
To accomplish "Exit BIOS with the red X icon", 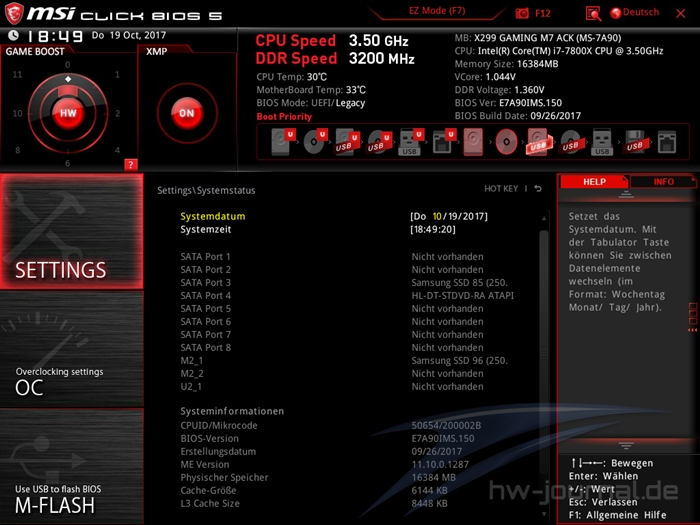I will coord(680,13).
